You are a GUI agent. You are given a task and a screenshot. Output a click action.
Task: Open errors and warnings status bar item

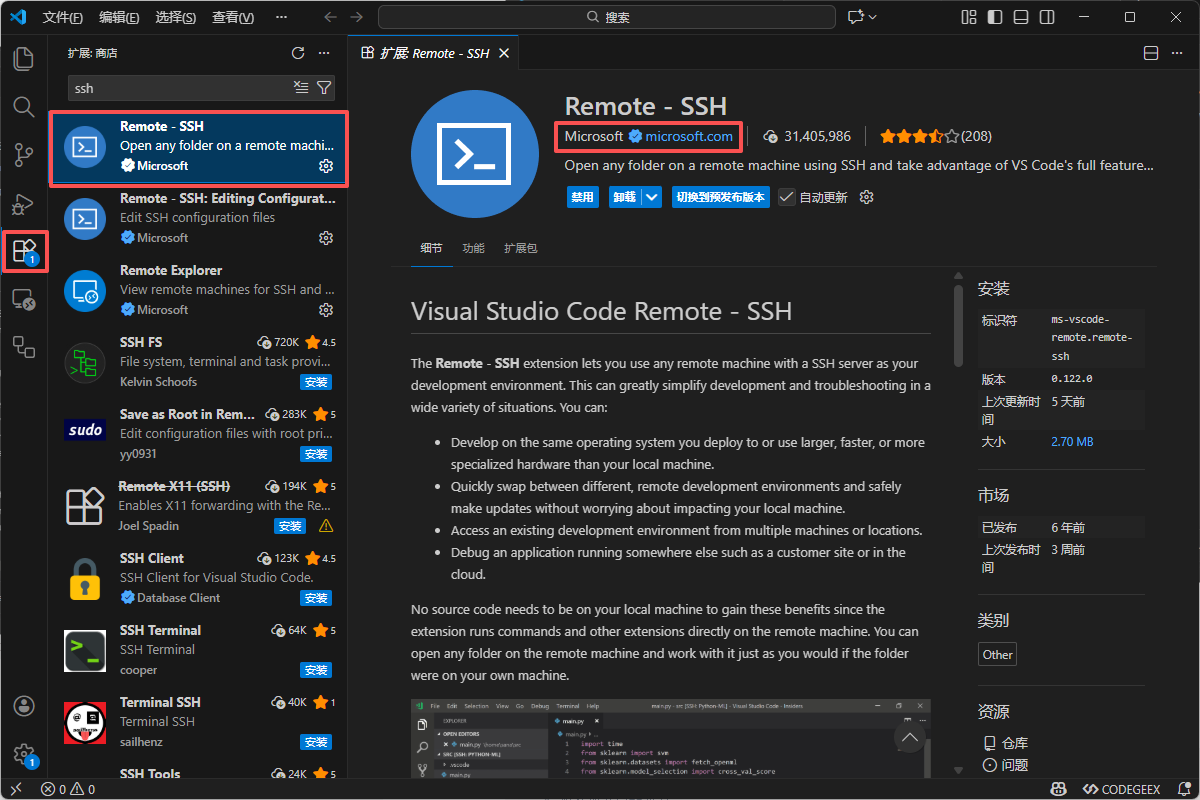67,789
